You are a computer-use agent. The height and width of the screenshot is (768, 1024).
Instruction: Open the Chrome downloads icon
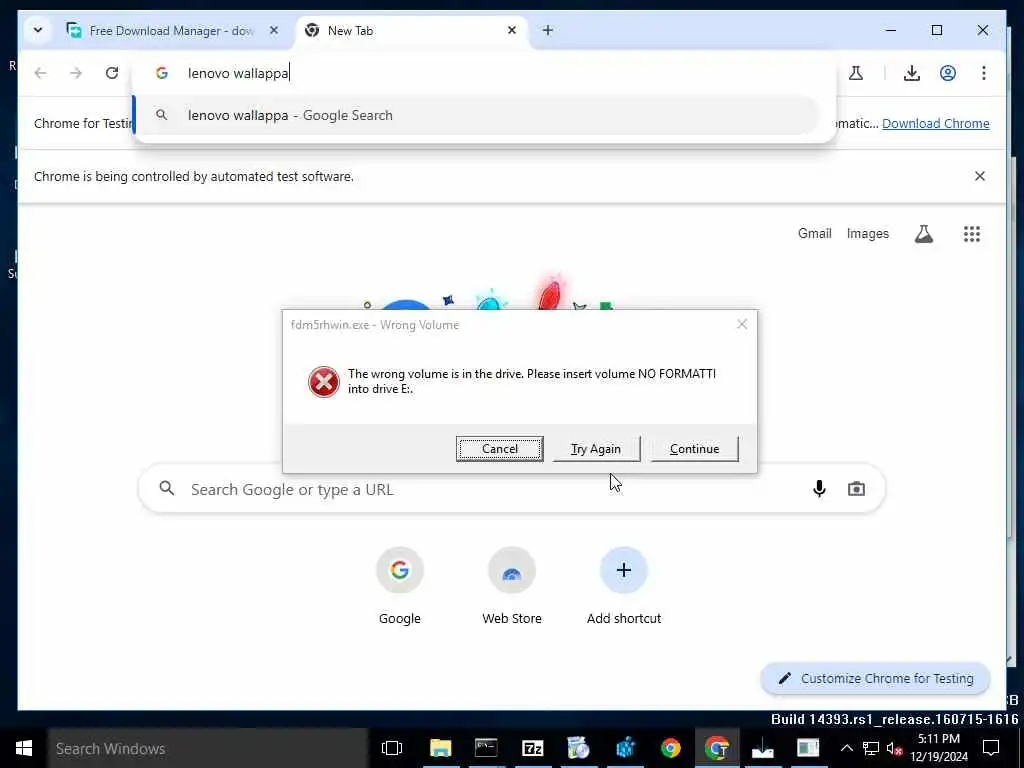(912, 73)
